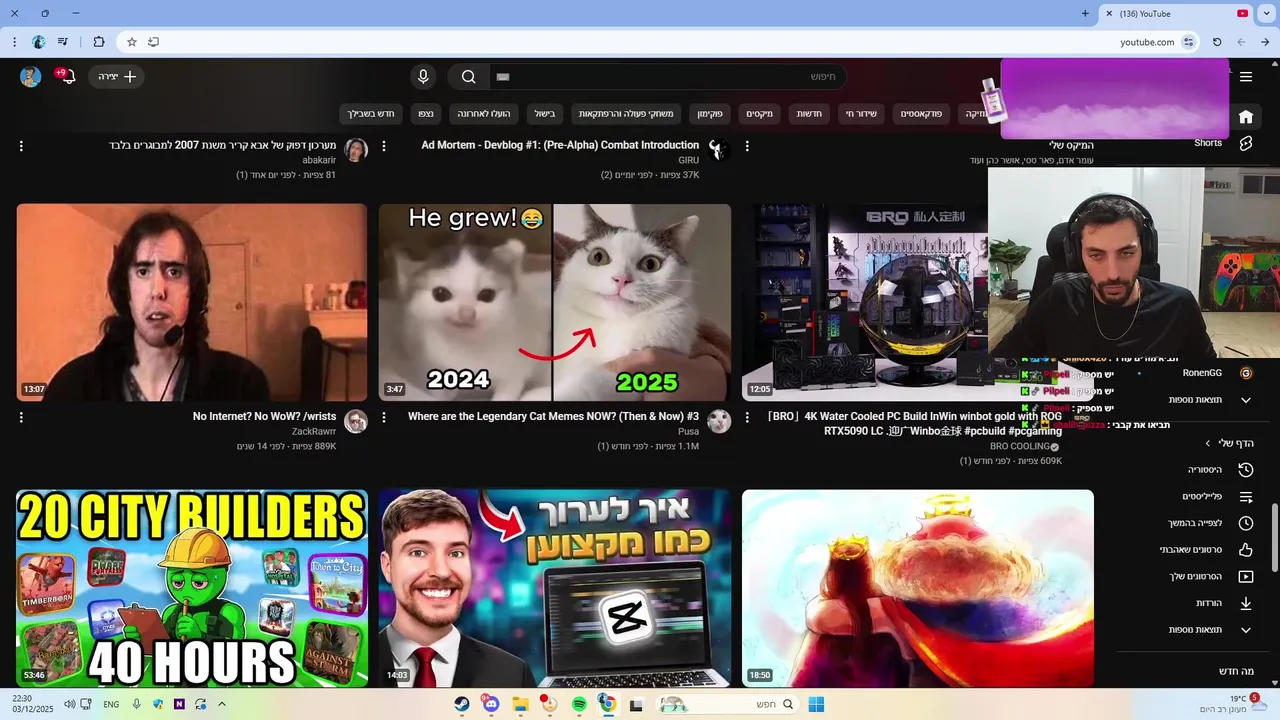
Task: Go to YouTube Home via house icon
Action: tap(1246, 116)
